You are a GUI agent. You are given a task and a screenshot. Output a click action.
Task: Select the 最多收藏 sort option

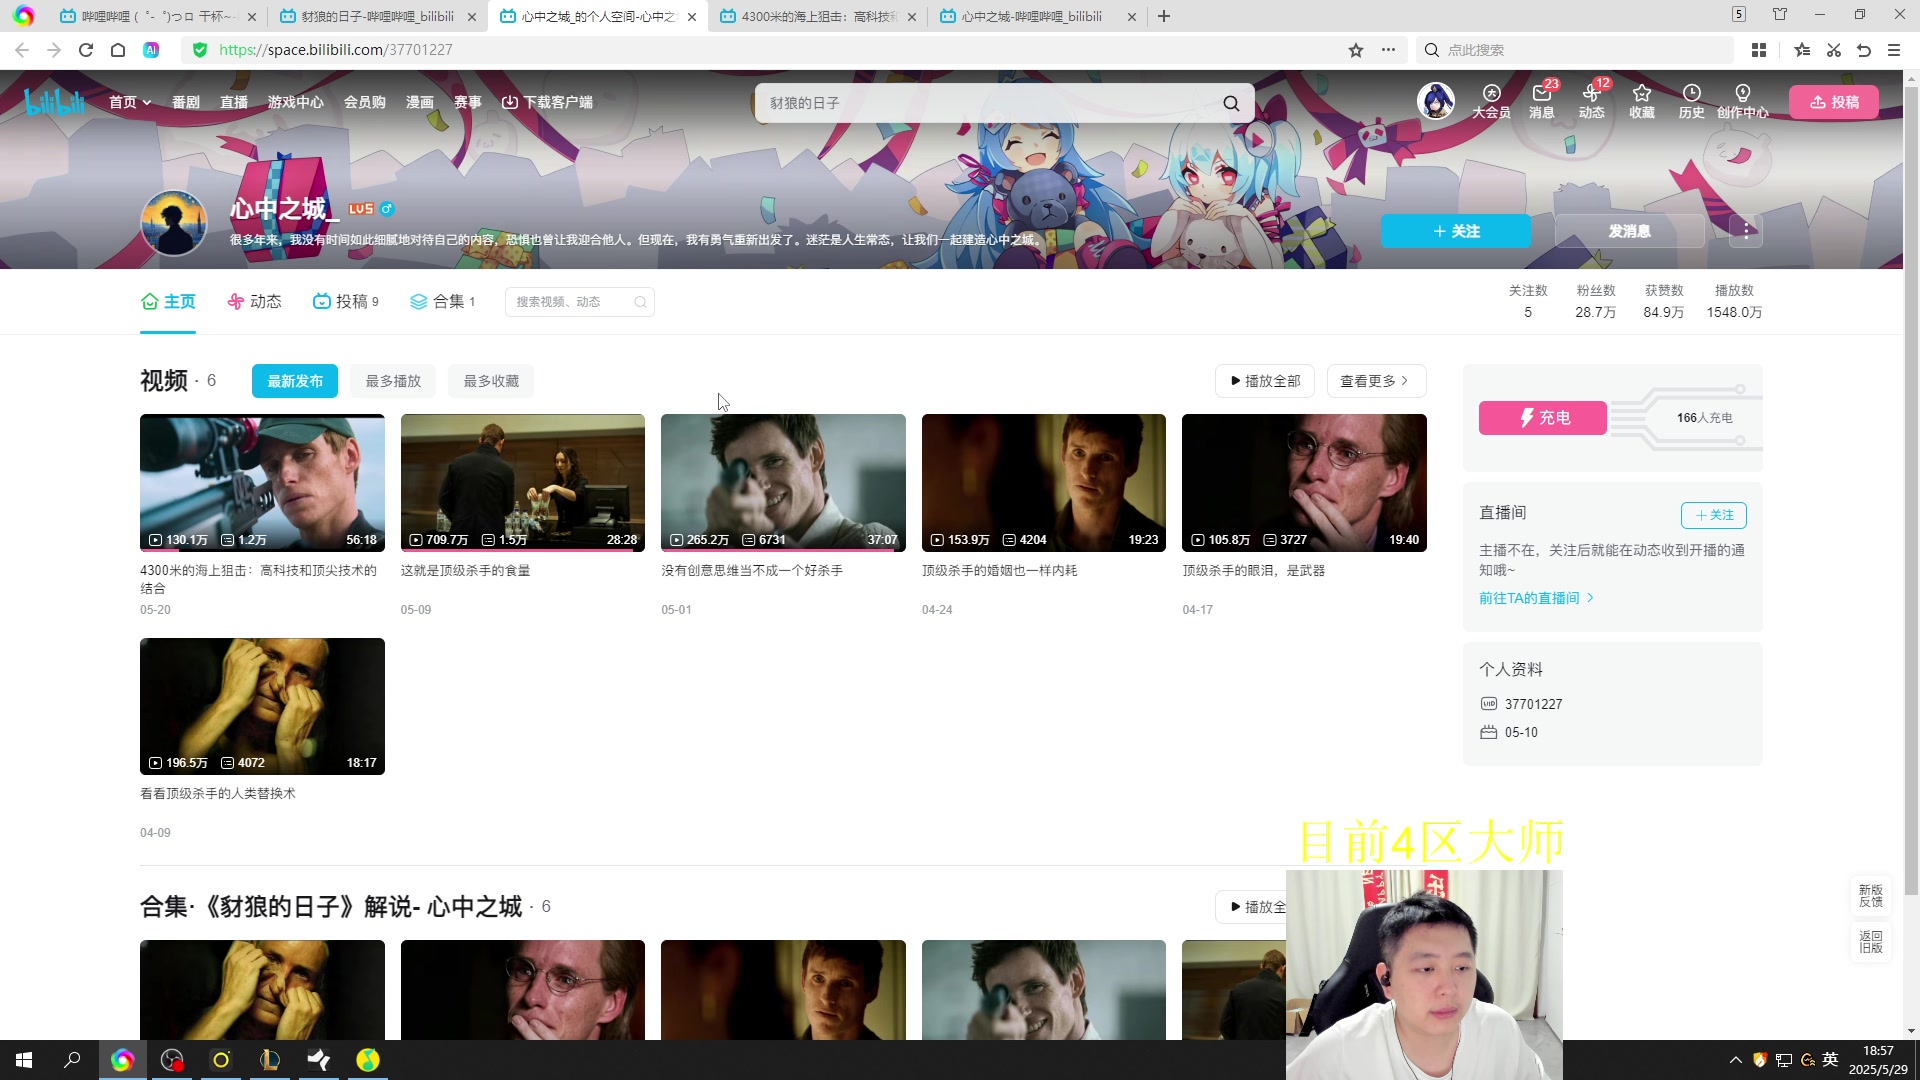tap(491, 381)
